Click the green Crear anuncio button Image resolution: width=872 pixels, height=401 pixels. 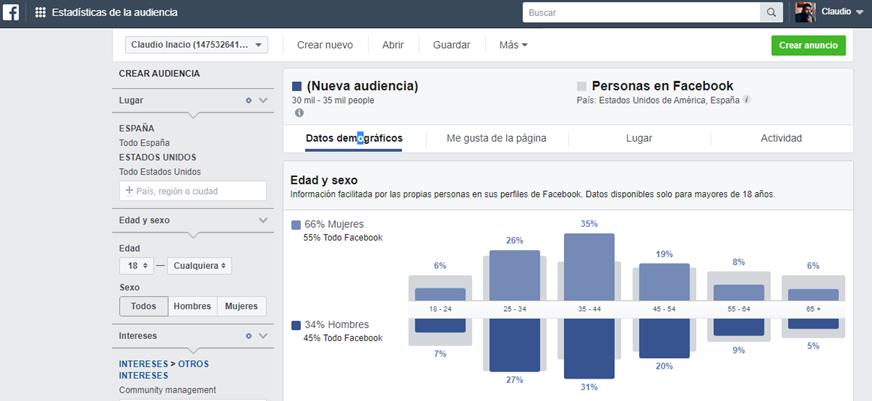pyautogui.click(x=808, y=46)
